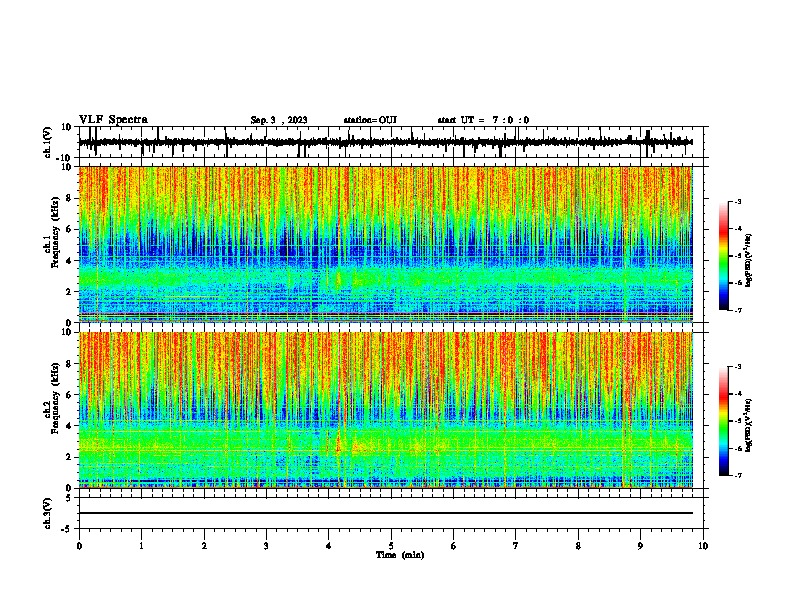Click time axis tick label "3"
The height and width of the screenshot is (612, 792).
click(x=266, y=546)
